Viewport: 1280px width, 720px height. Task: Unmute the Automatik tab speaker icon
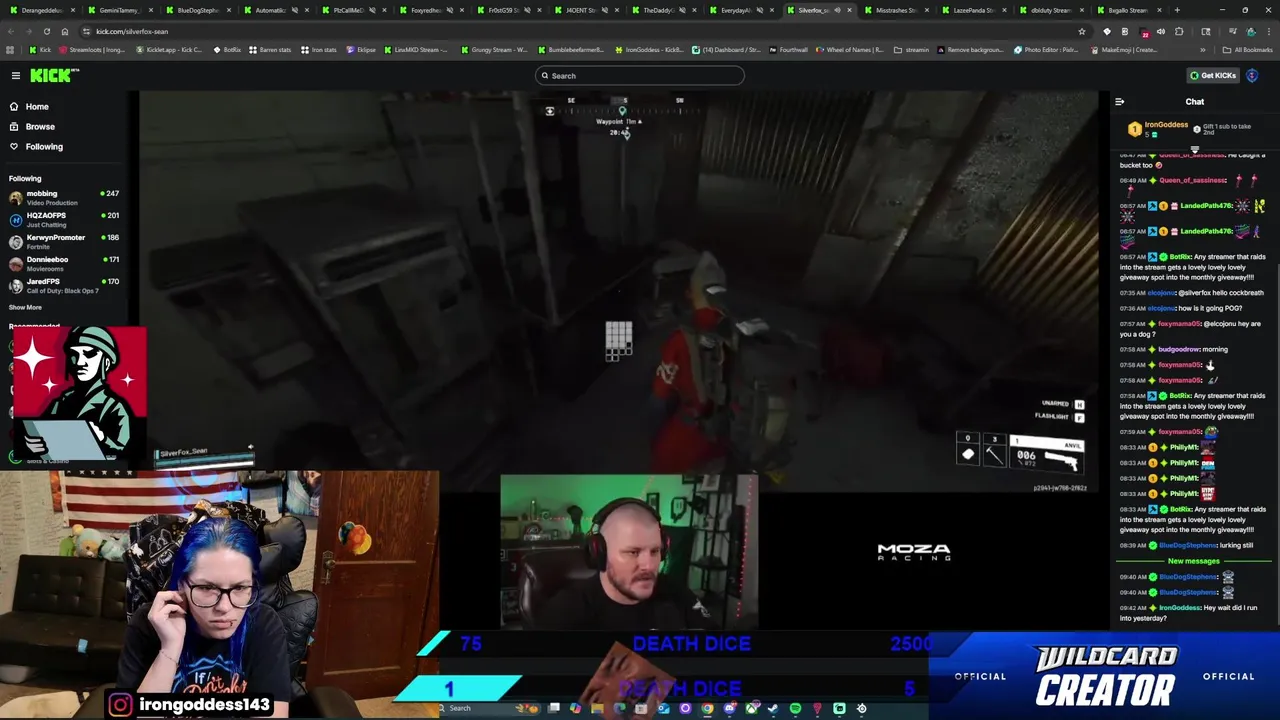click(x=295, y=10)
